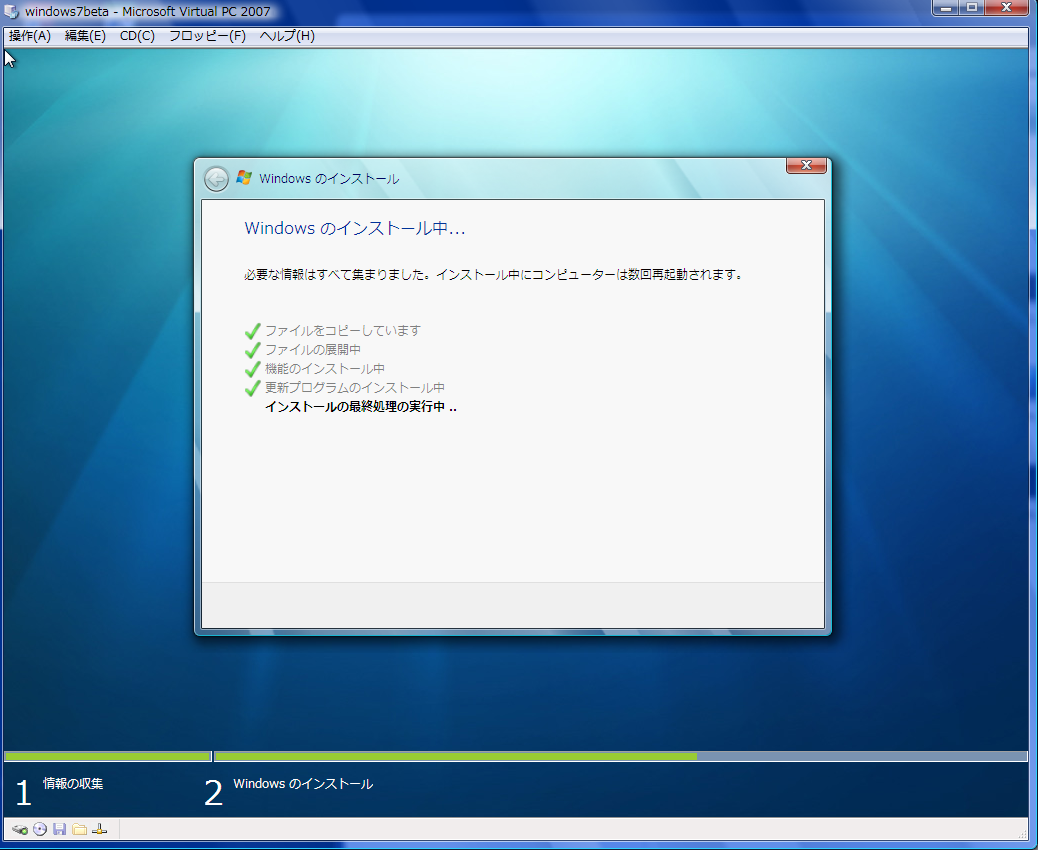Click the CD drive icon in status bar
This screenshot has height=850, width=1038.
click(x=40, y=829)
